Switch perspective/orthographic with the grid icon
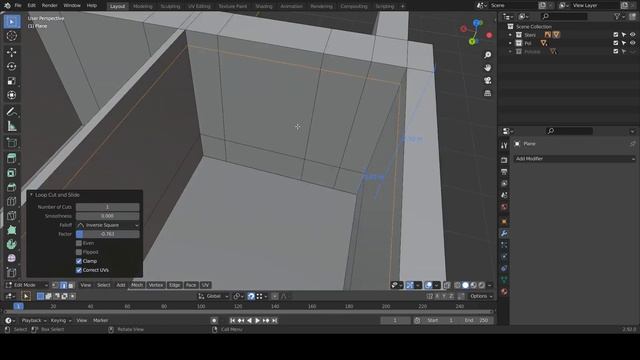The height and width of the screenshot is (360, 640). coord(487,93)
